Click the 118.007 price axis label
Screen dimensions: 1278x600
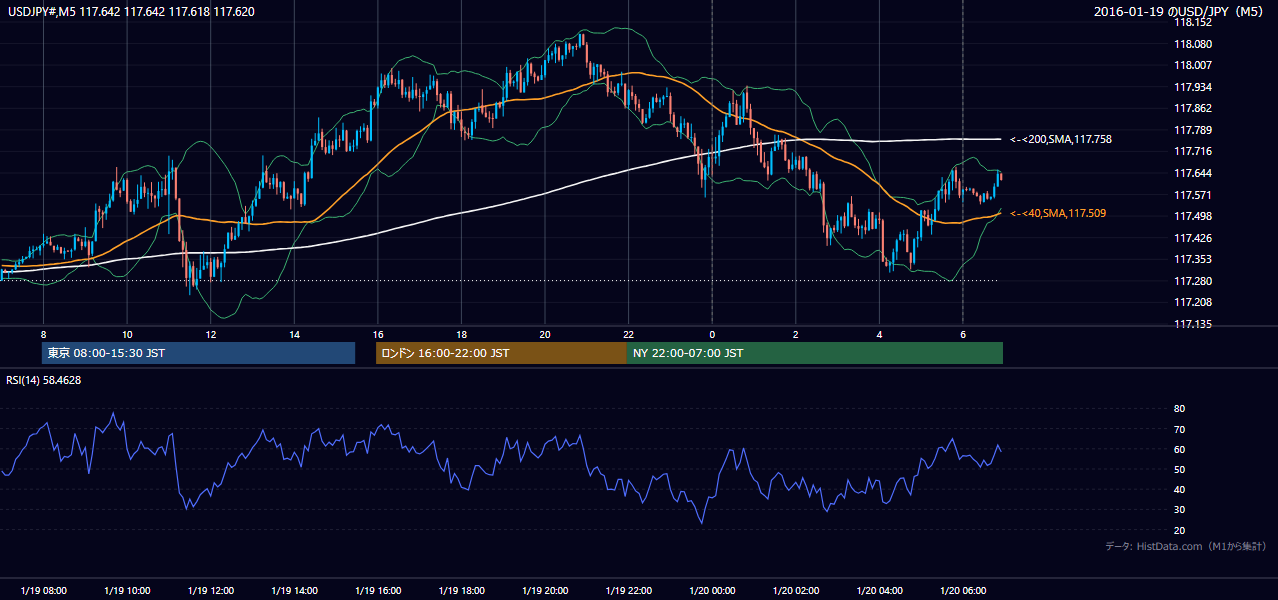pos(1193,66)
